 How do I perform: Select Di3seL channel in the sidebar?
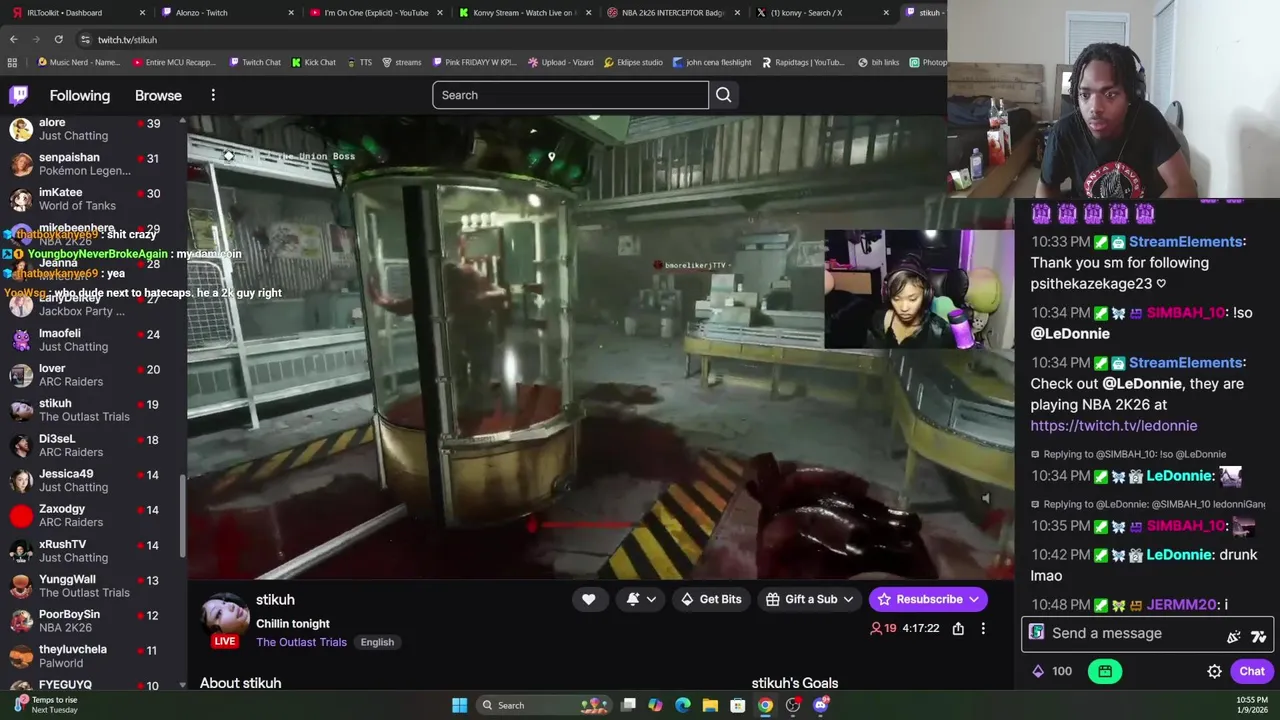point(91,445)
